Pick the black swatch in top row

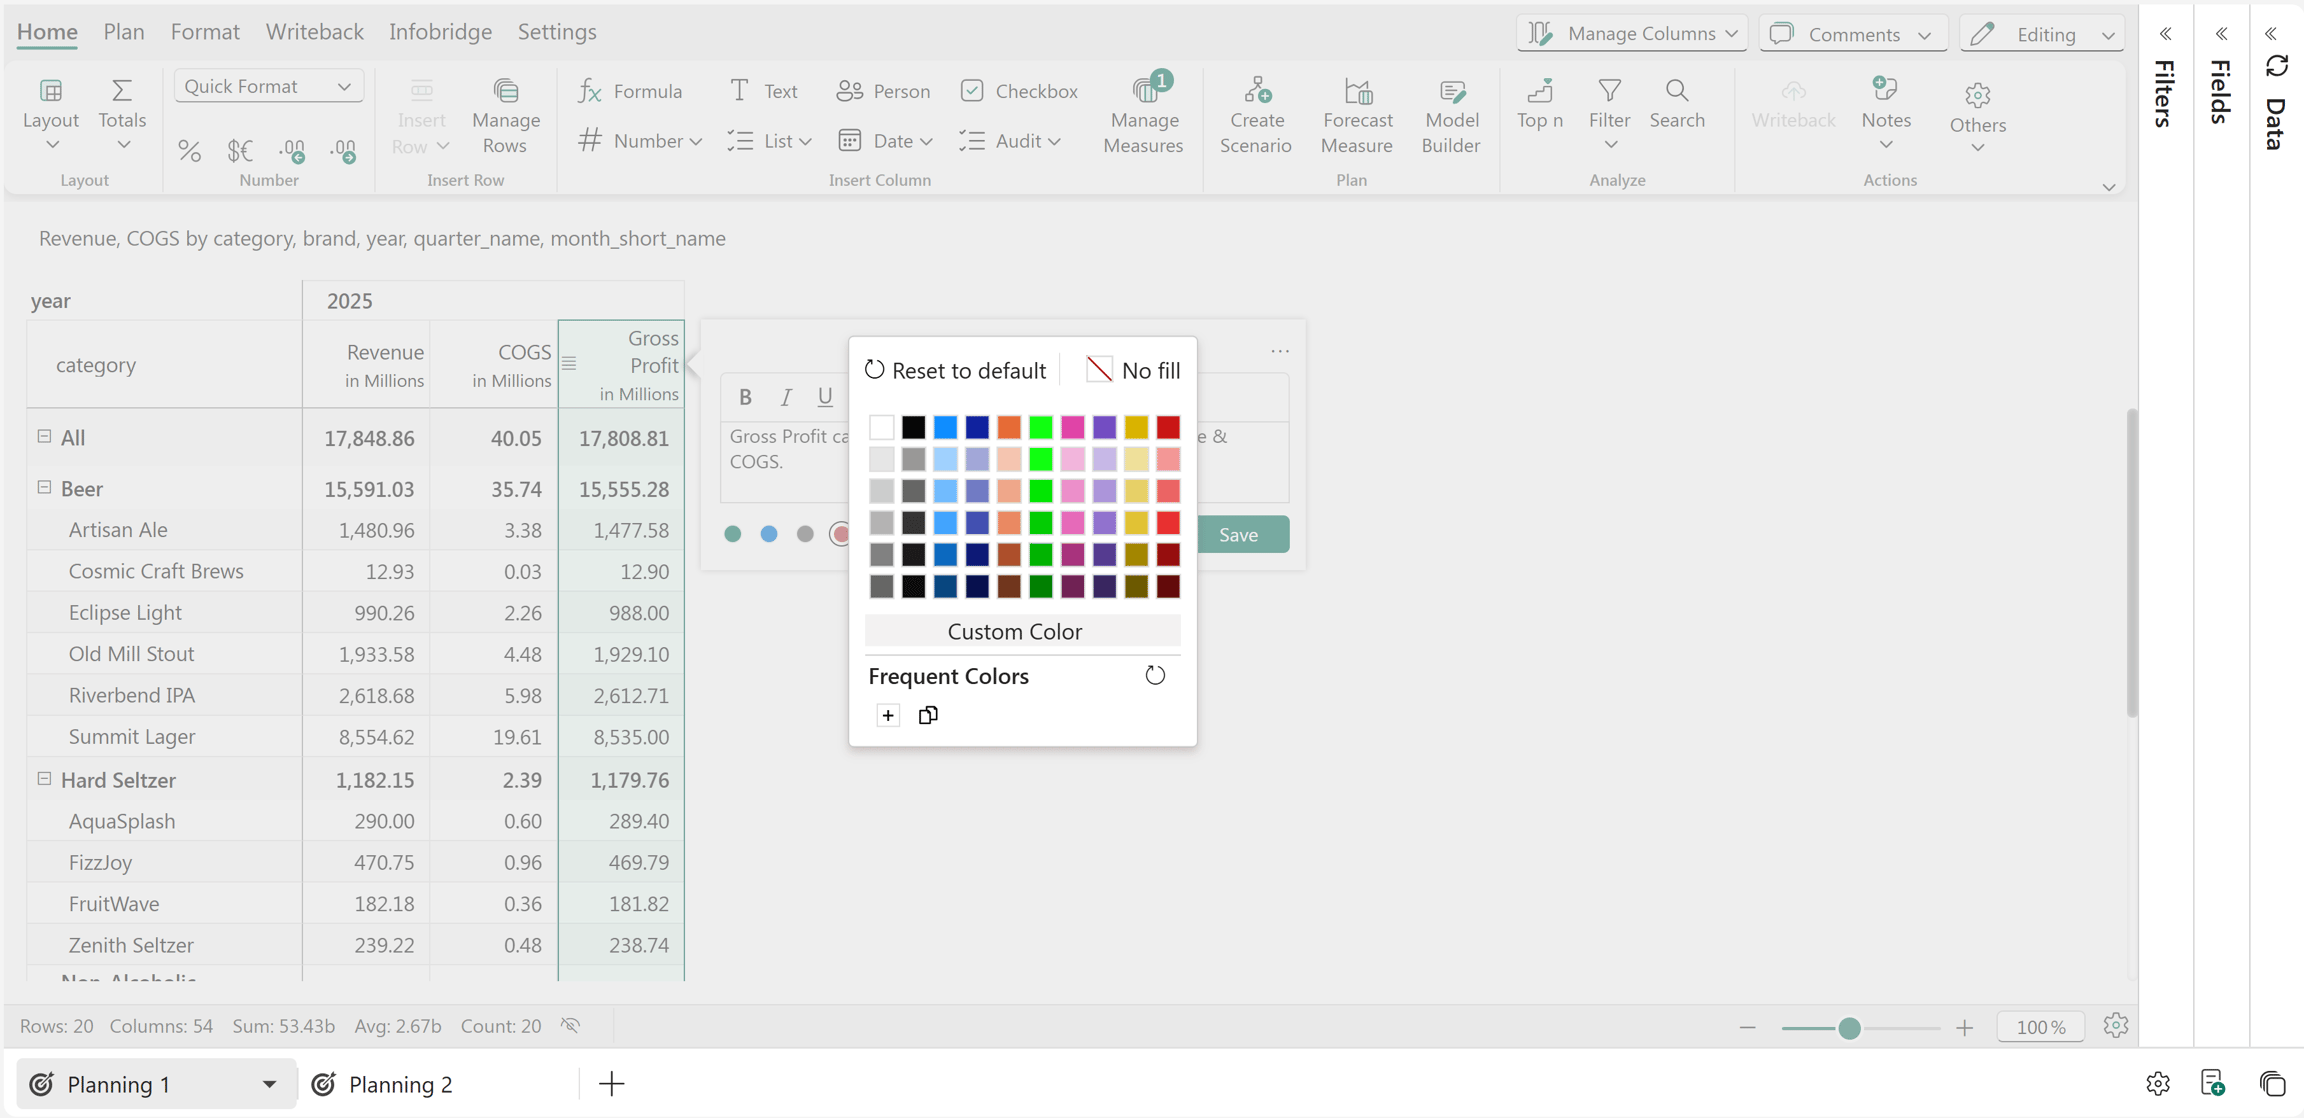[x=913, y=427]
